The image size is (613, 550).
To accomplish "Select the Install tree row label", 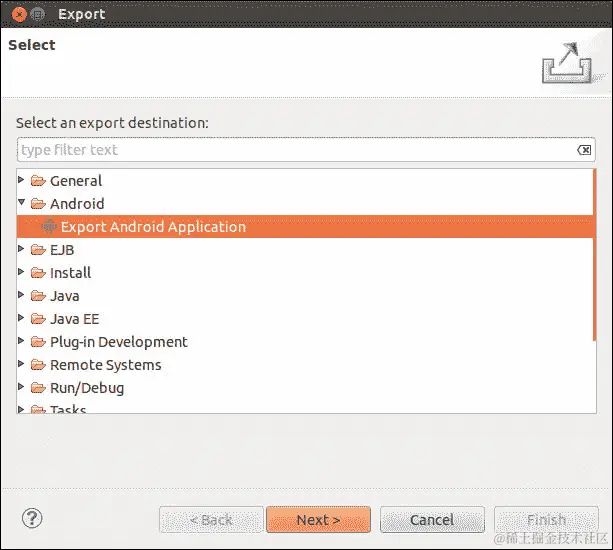I will [x=70, y=273].
